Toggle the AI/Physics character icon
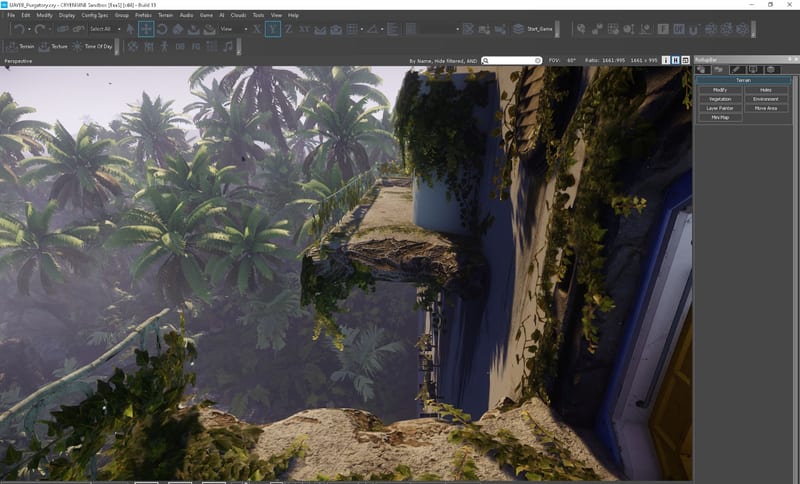800x484 pixels. tap(164, 46)
